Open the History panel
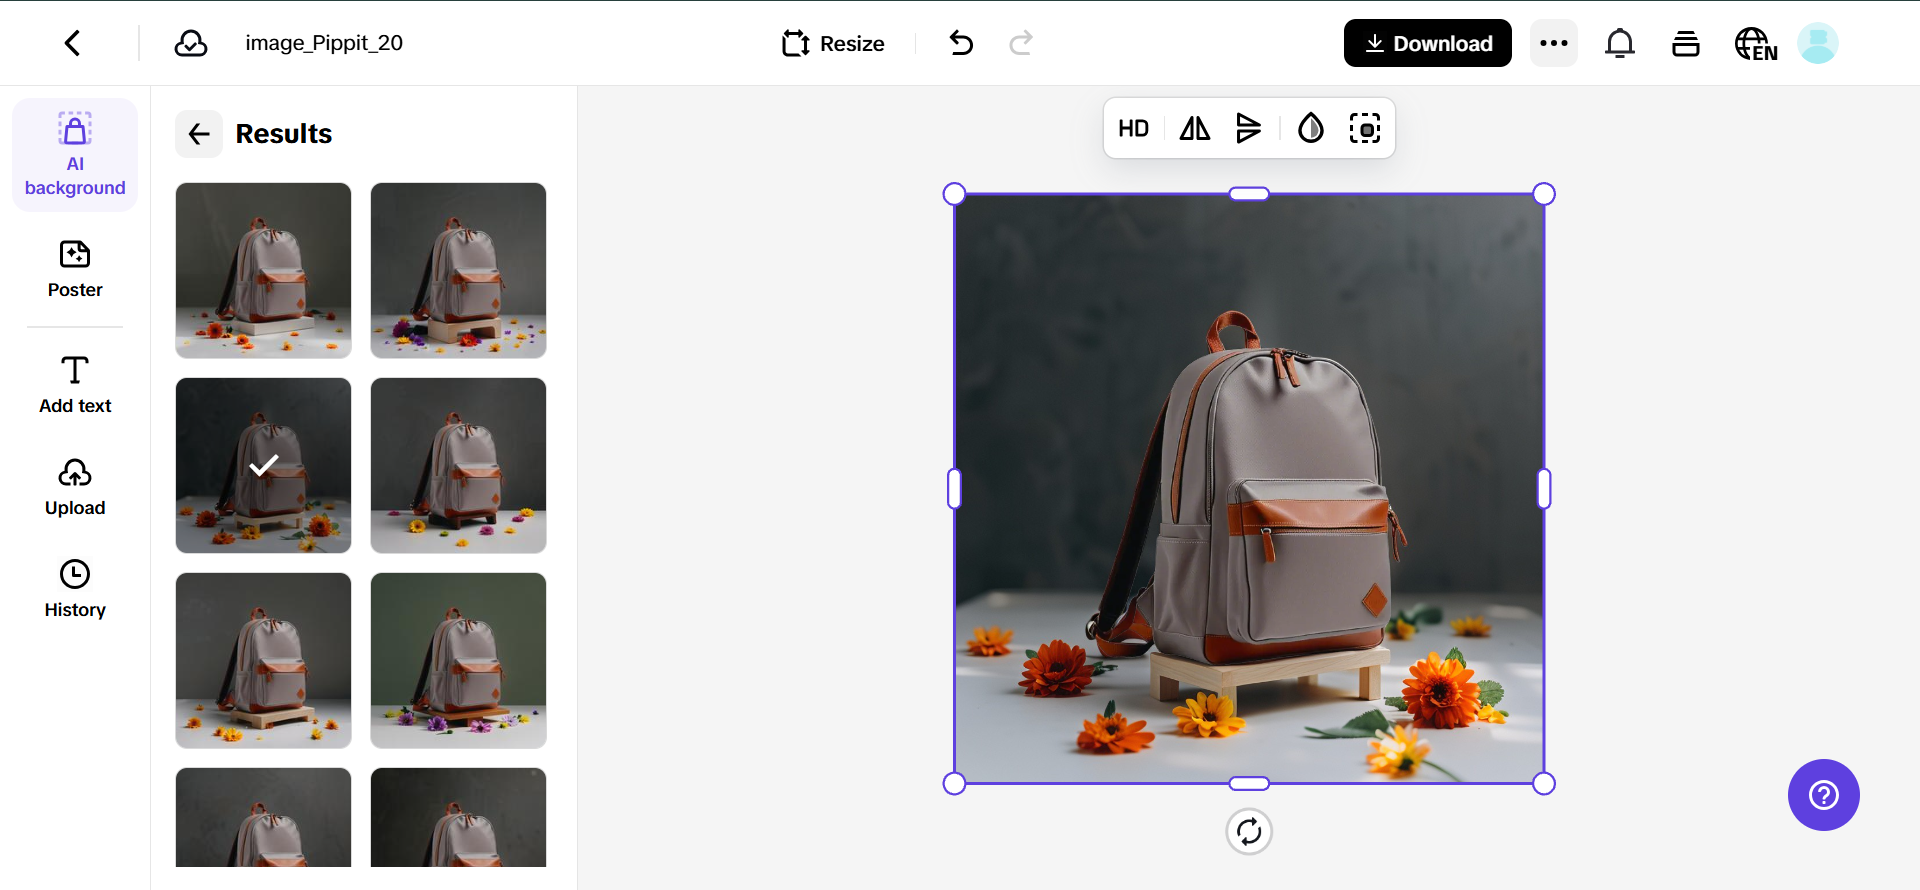Image resolution: width=1920 pixels, height=890 pixels. pos(75,589)
